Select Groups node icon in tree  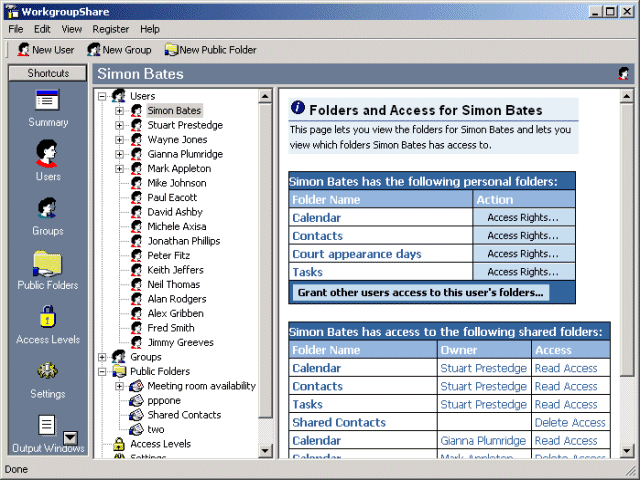point(119,357)
